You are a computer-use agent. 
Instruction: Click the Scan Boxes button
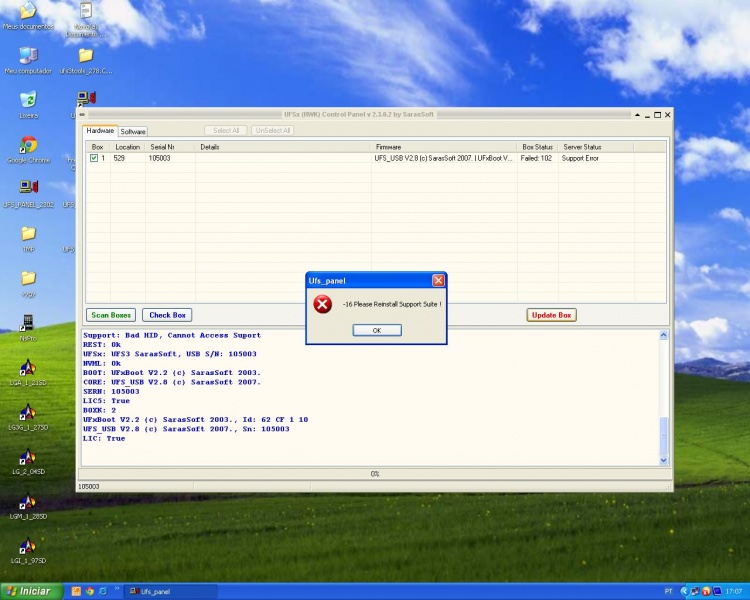[111, 315]
